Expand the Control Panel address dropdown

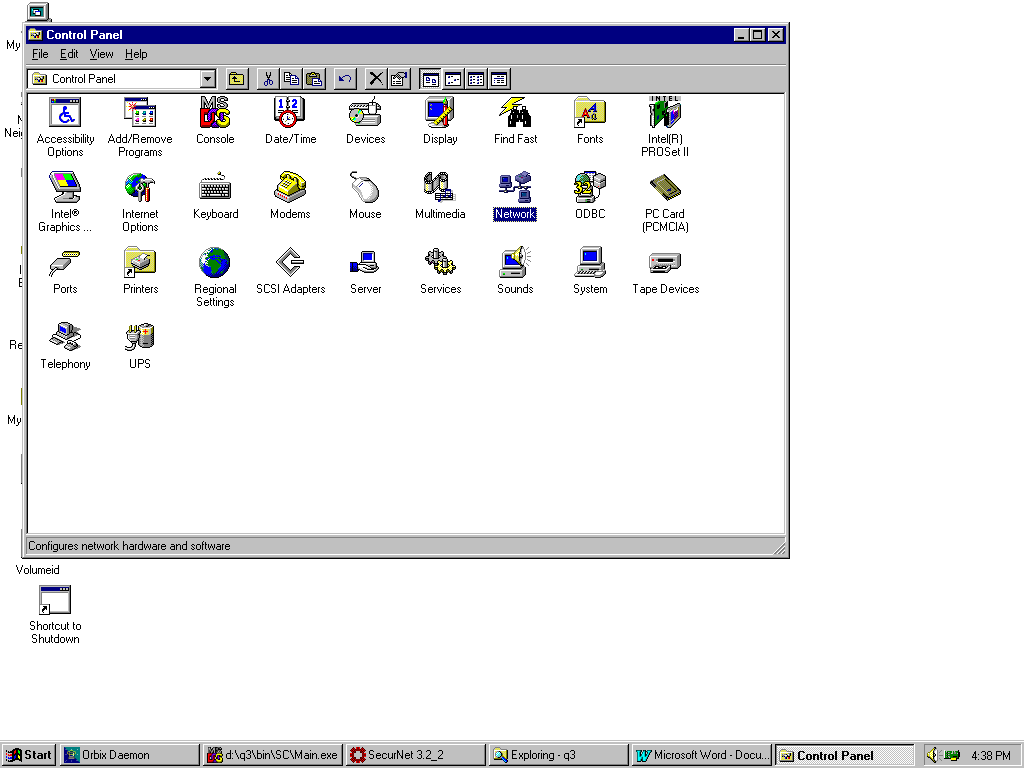(x=208, y=79)
